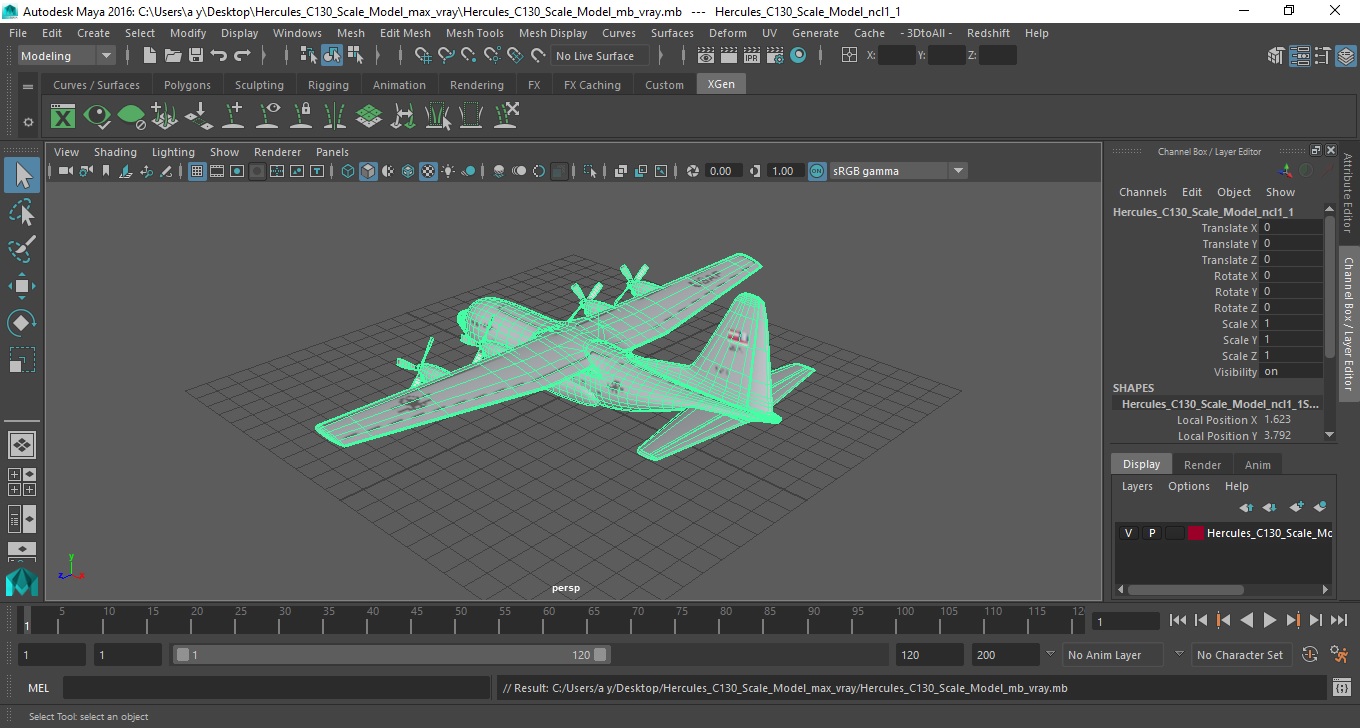Image resolution: width=1360 pixels, height=728 pixels.
Task: Activate the Lasso Select tool
Action: (22, 212)
